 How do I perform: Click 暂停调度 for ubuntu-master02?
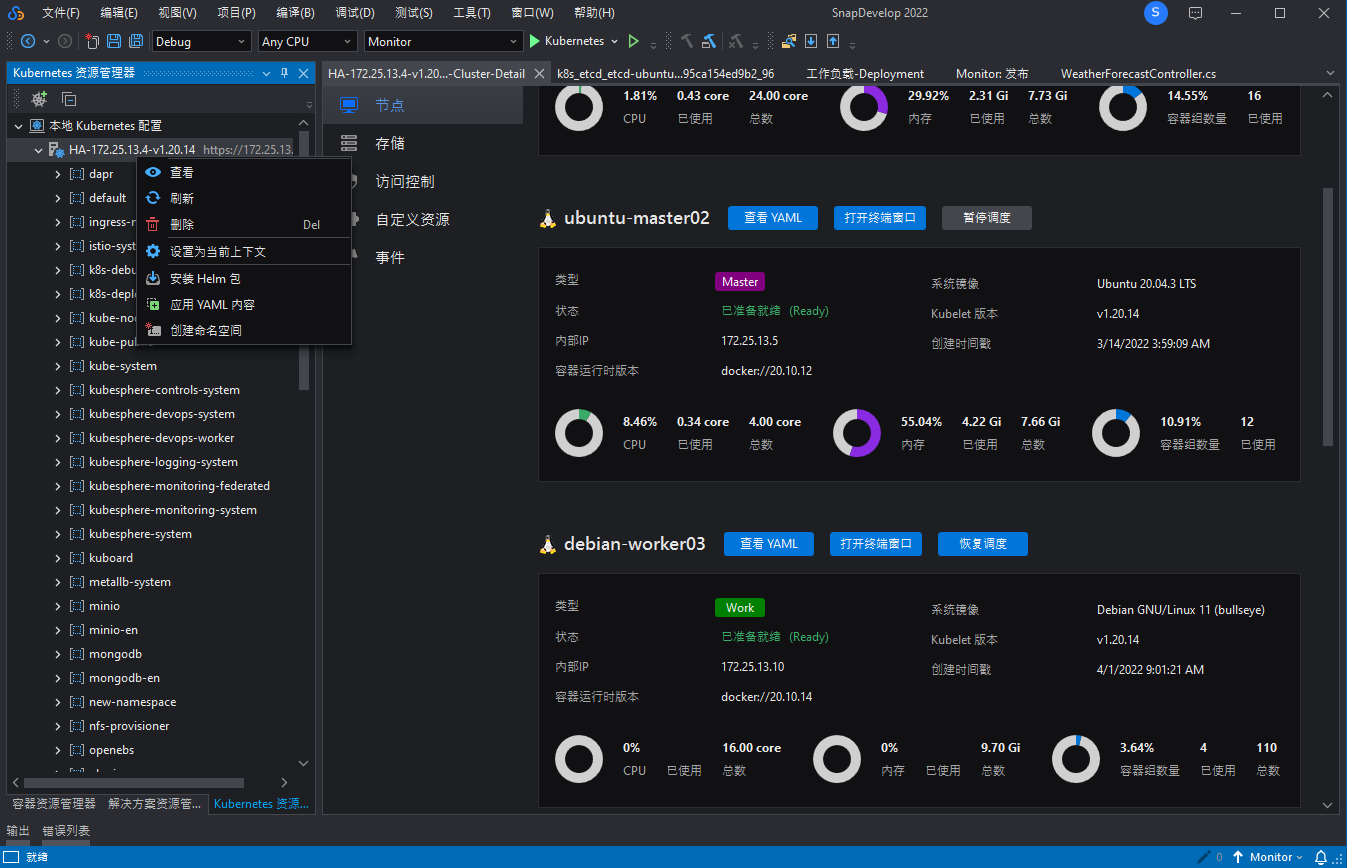point(987,218)
